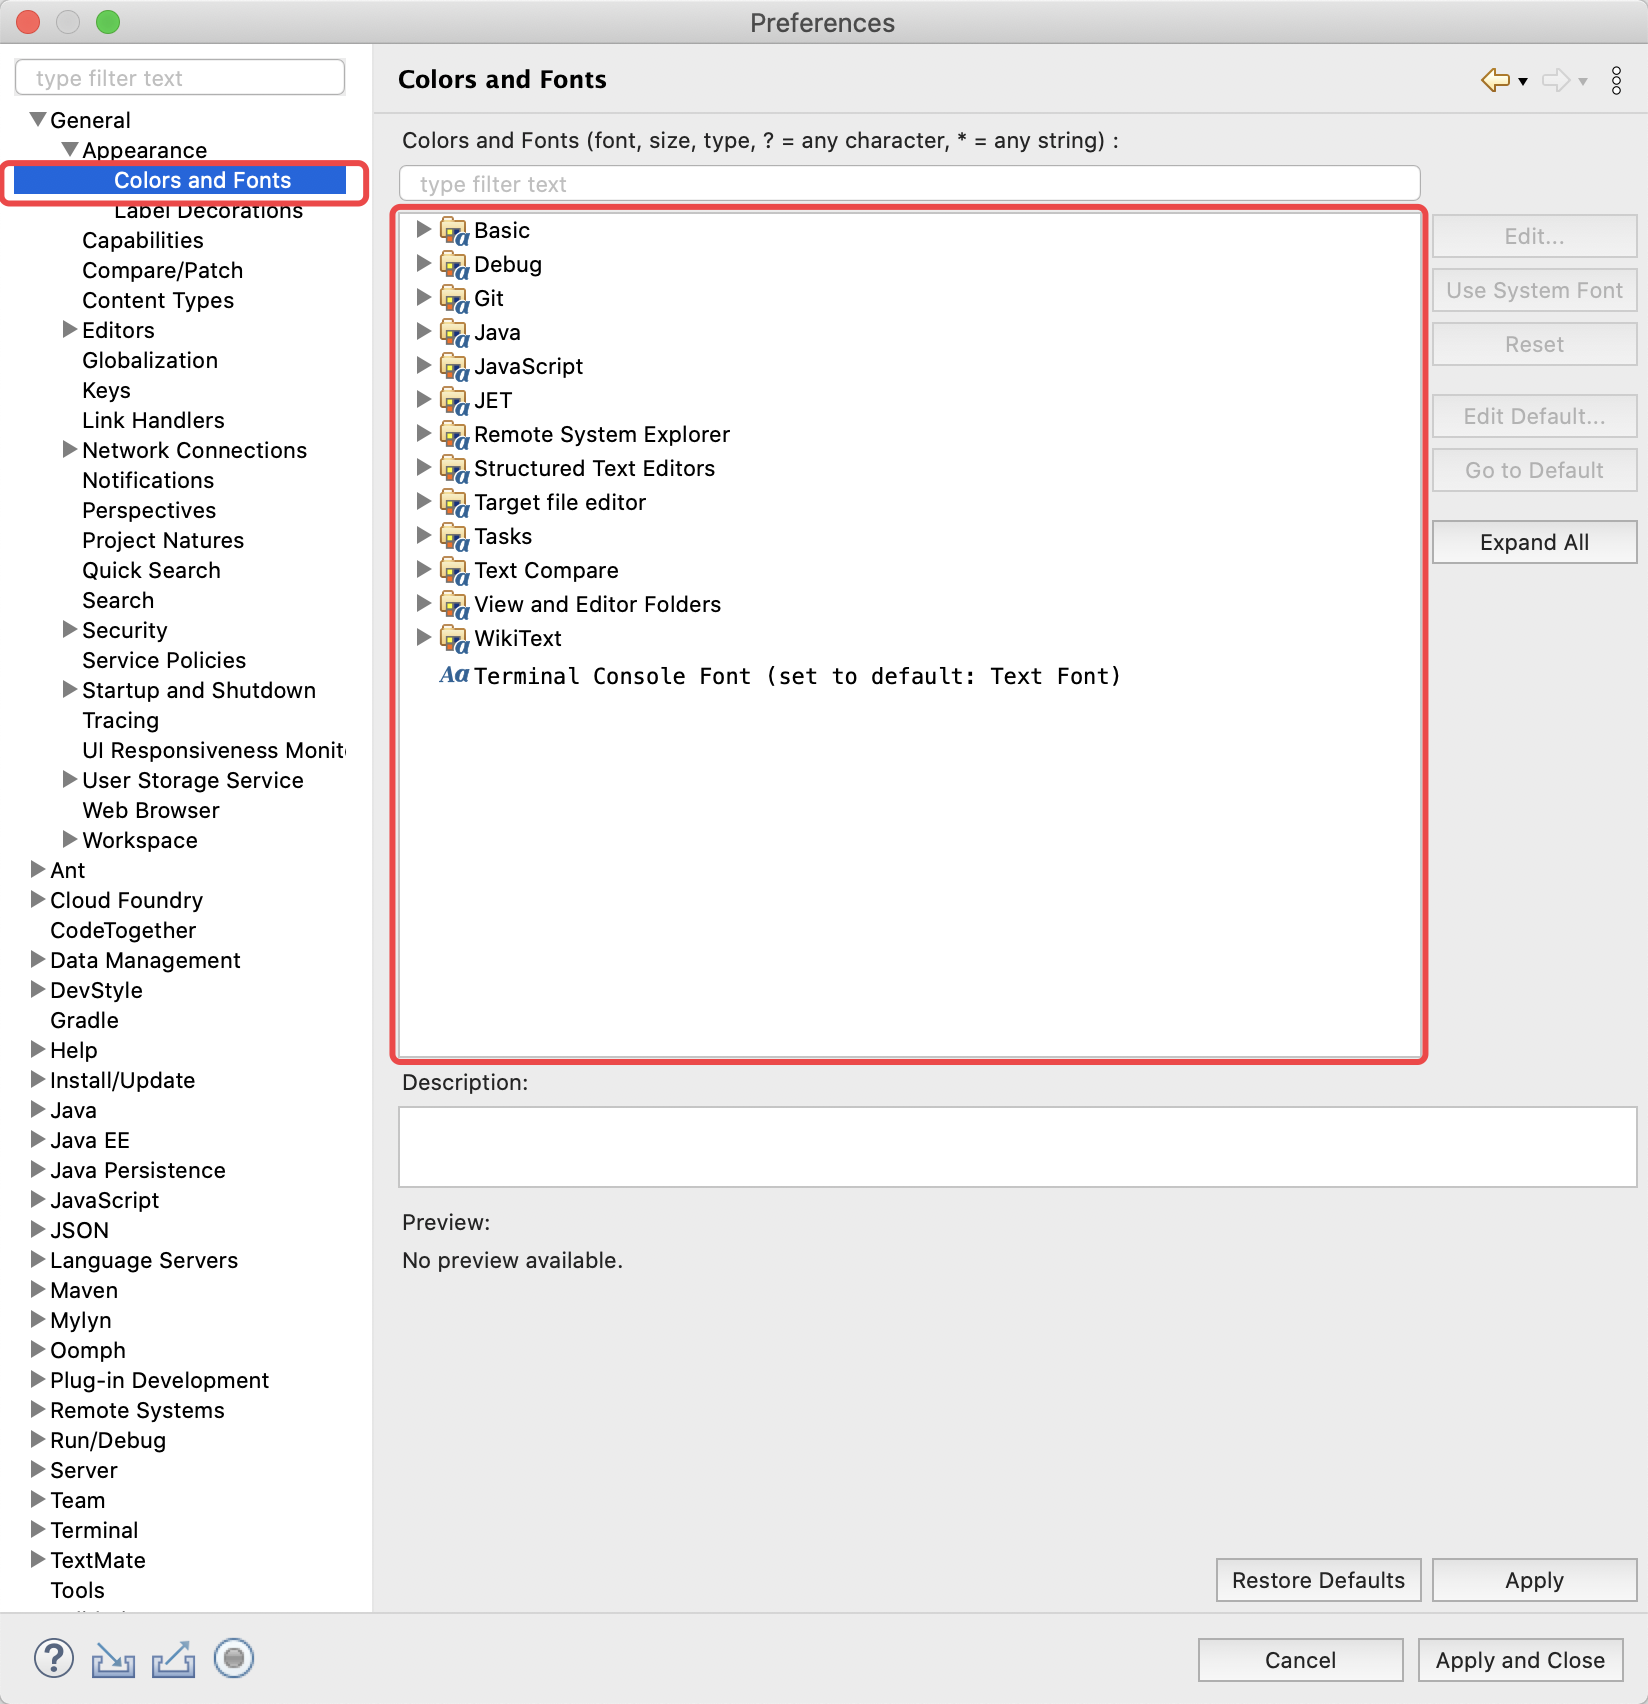The height and width of the screenshot is (1704, 1648).
Task: Expand the Run/Debug preferences node
Action: 38,1439
